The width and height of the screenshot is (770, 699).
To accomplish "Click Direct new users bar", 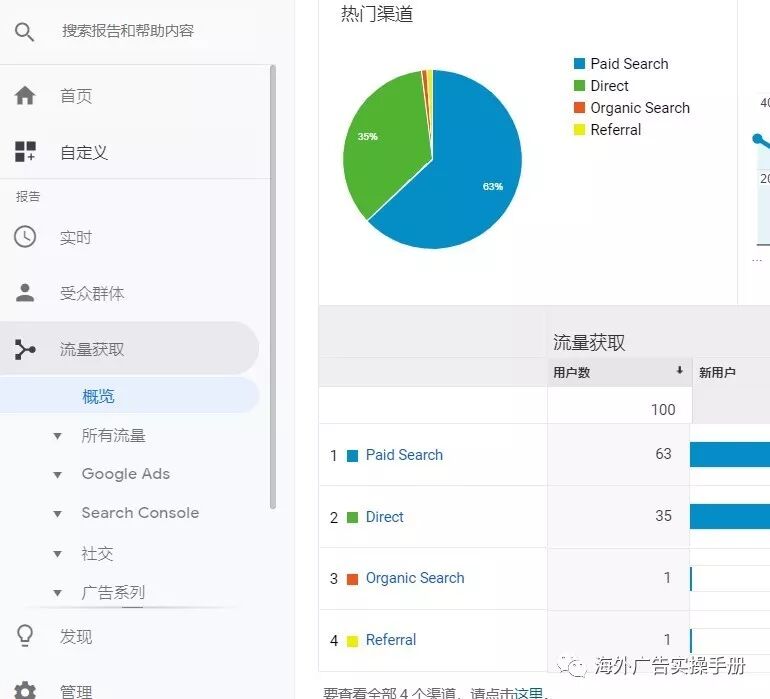I will [730, 516].
